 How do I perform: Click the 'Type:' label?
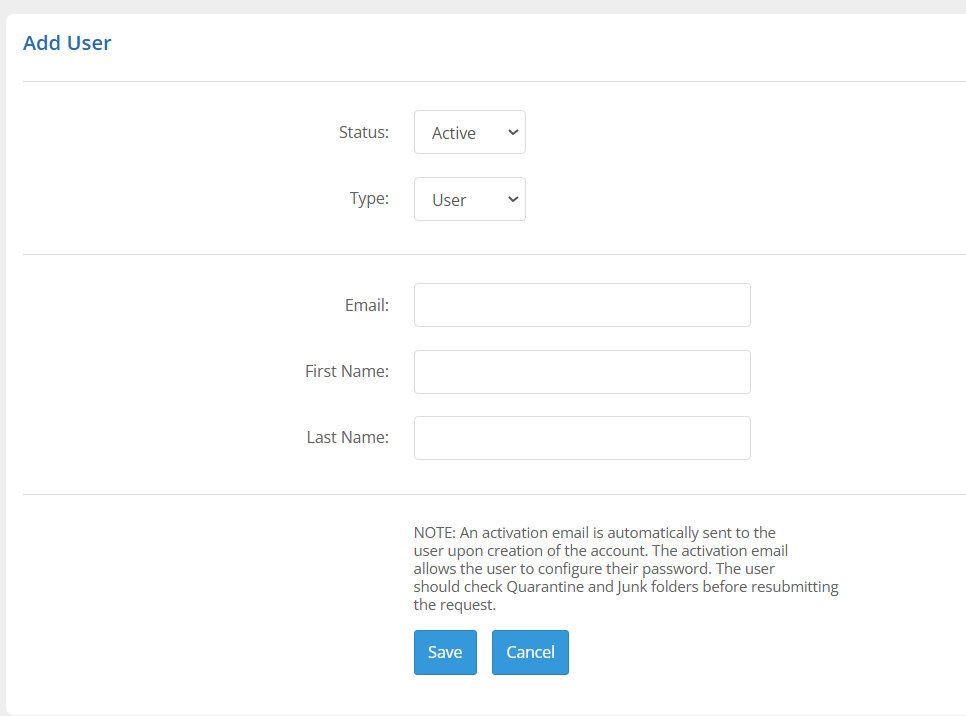(x=369, y=198)
